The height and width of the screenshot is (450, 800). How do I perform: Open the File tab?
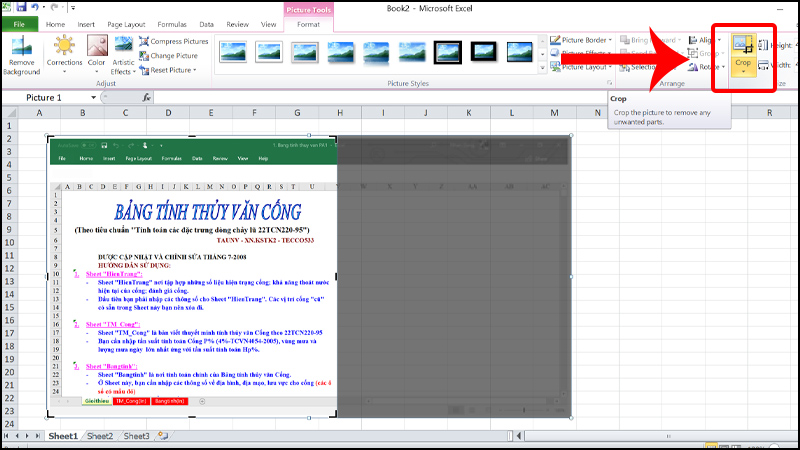[20, 23]
